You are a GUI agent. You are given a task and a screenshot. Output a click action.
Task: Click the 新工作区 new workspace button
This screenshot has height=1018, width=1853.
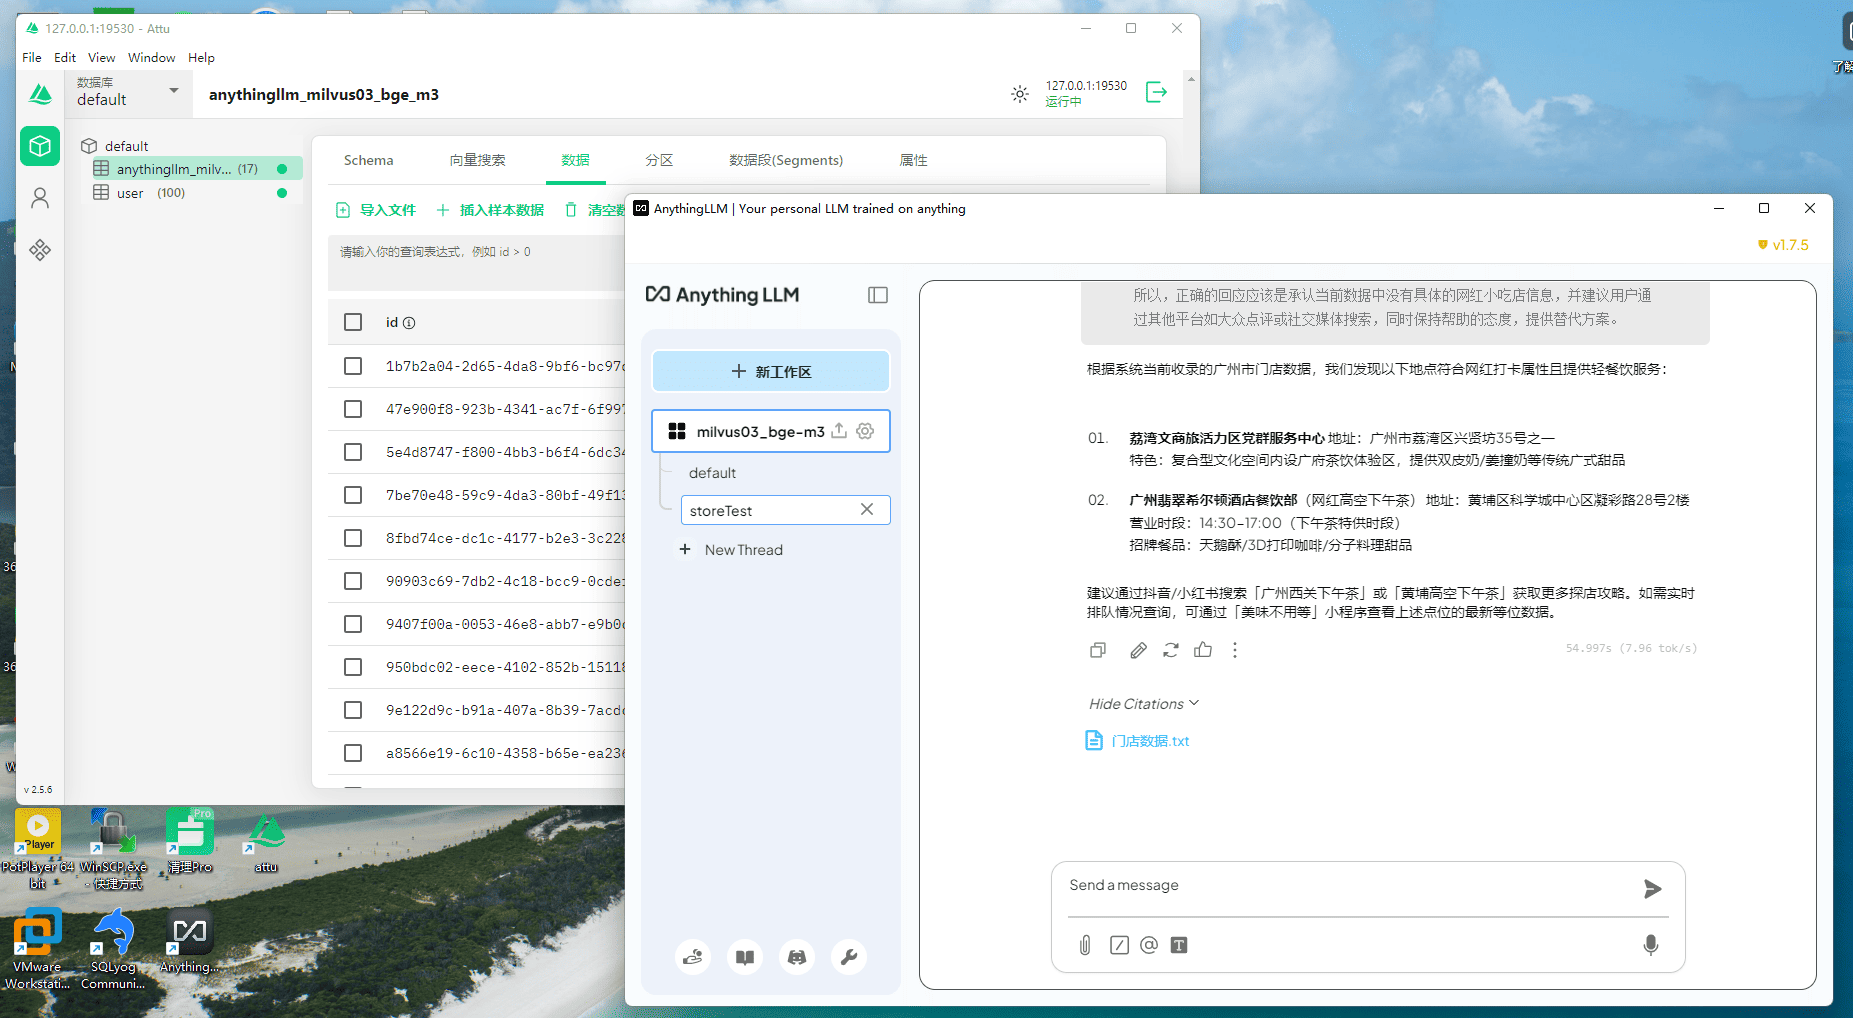pyautogui.click(x=770, y=371)
